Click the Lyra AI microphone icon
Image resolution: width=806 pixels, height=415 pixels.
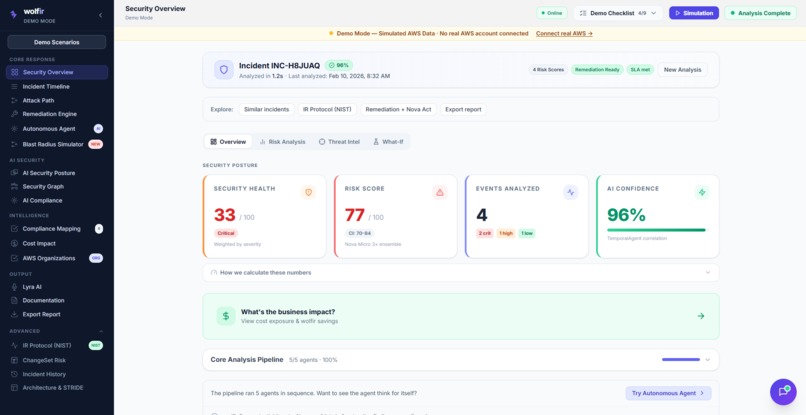click(x=14, y=287)
